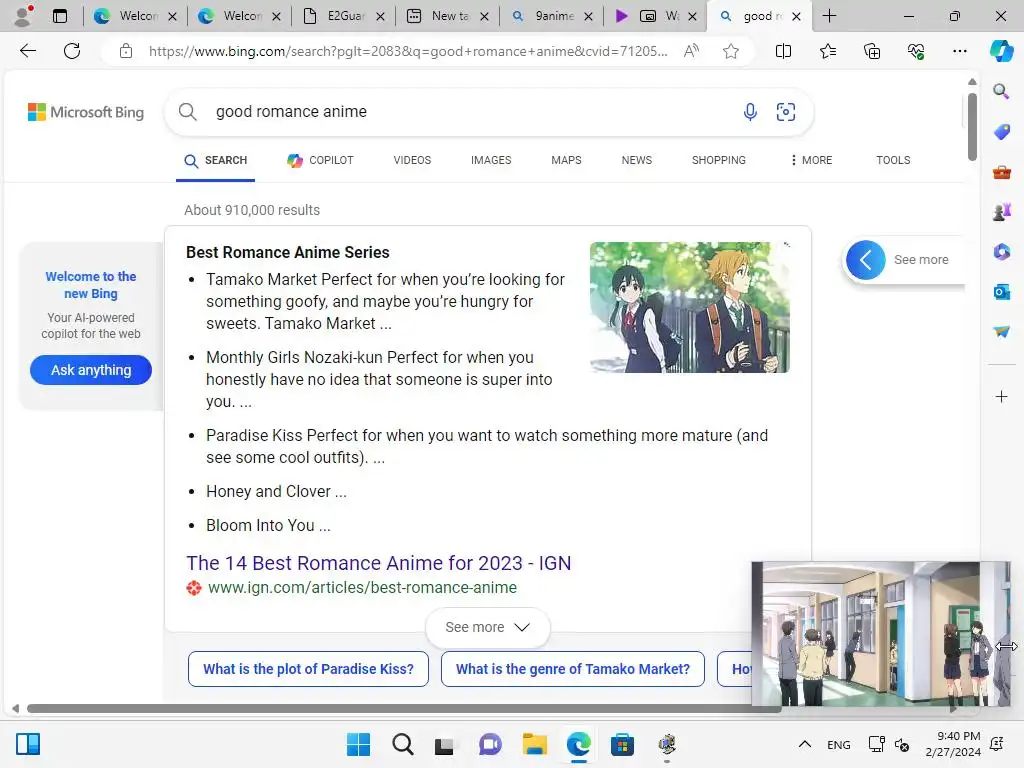Open the taskbar clock and date

953,744
